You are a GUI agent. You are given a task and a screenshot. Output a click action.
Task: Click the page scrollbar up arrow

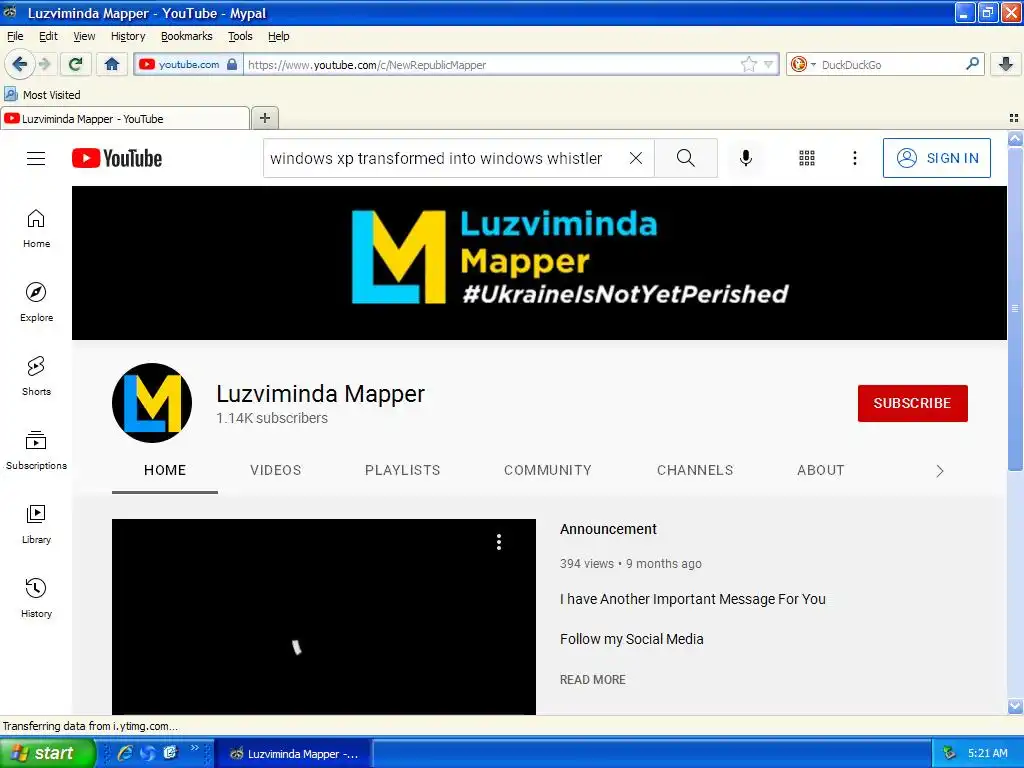click(1015, 138)
